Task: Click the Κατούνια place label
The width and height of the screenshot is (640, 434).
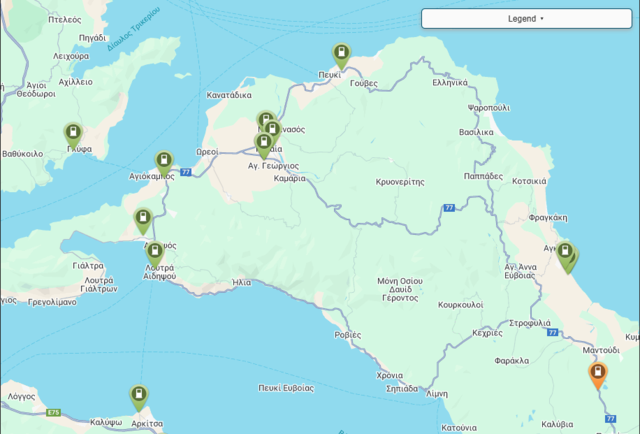Action: coord(459,428)
